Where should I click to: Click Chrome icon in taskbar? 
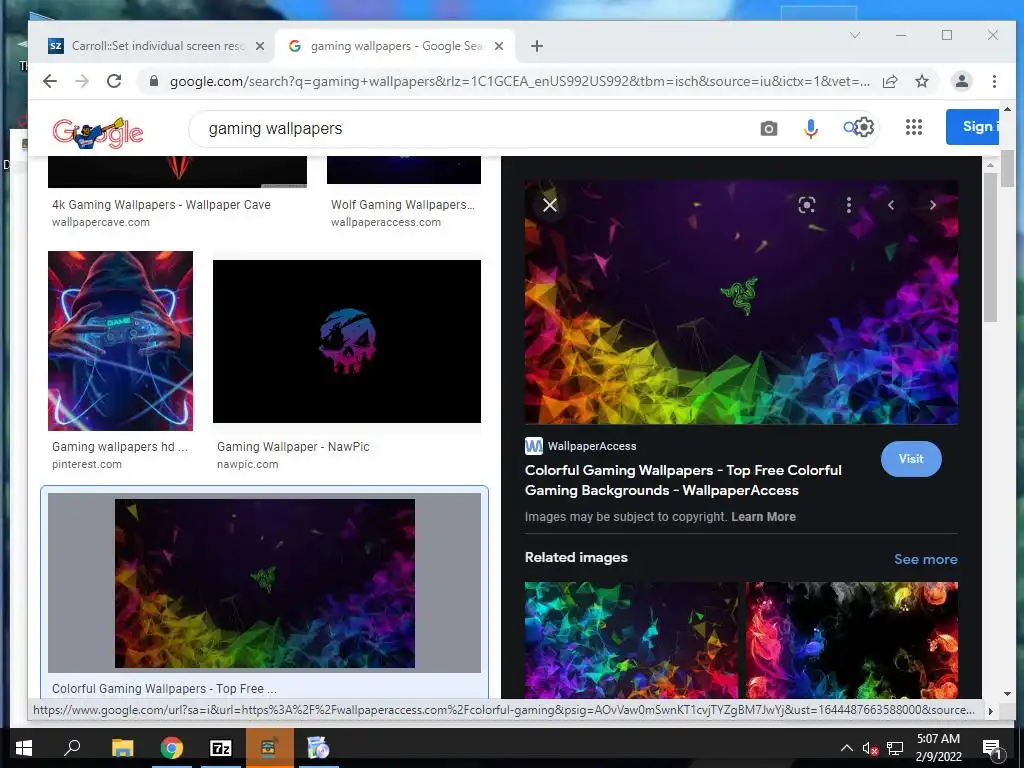coord(172,748)
